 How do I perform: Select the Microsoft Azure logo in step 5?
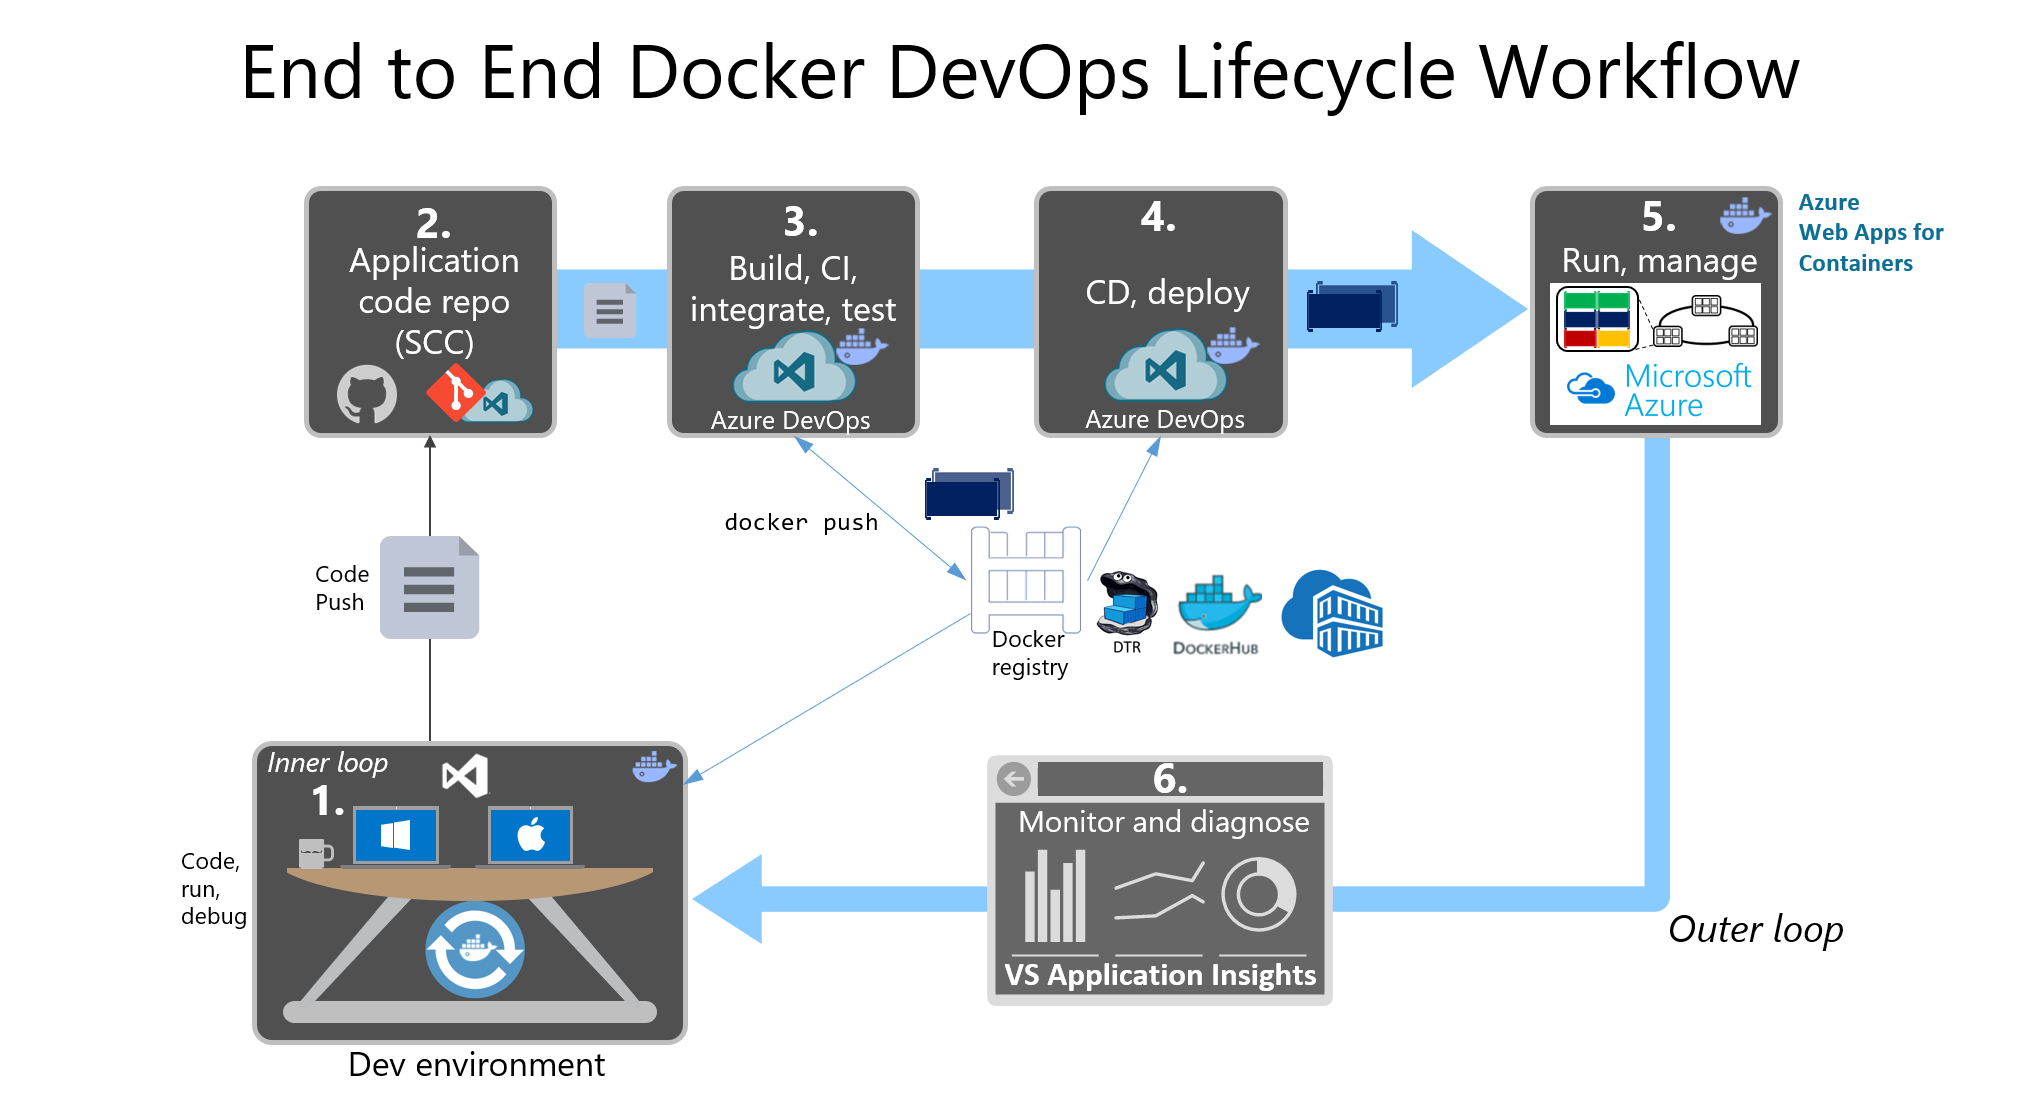pos(1656,391)
